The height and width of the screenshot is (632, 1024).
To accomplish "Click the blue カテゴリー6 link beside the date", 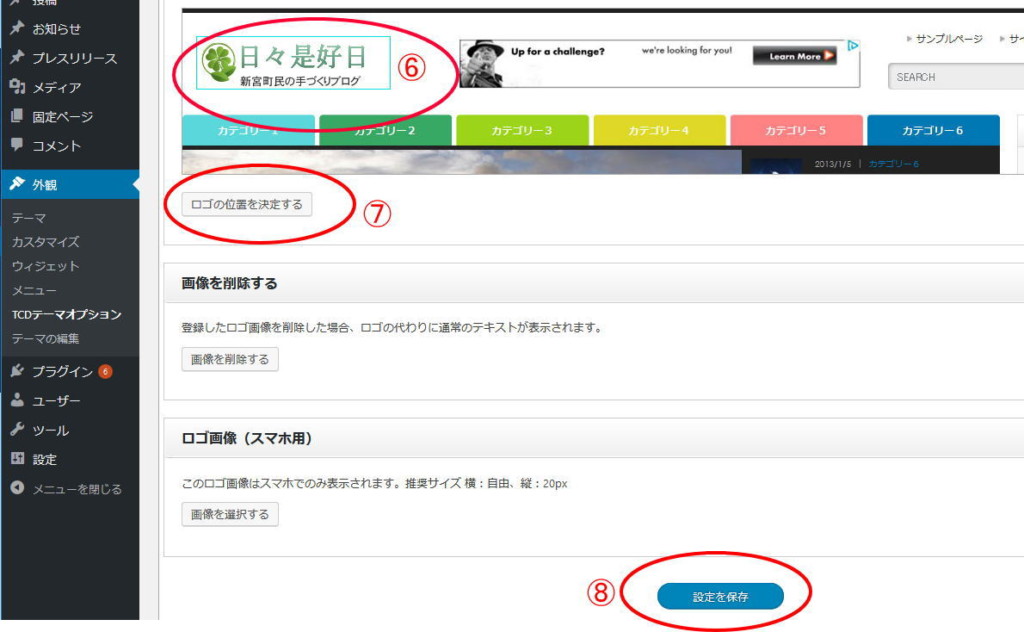I will pyautogui.click(x=893, y=164).
